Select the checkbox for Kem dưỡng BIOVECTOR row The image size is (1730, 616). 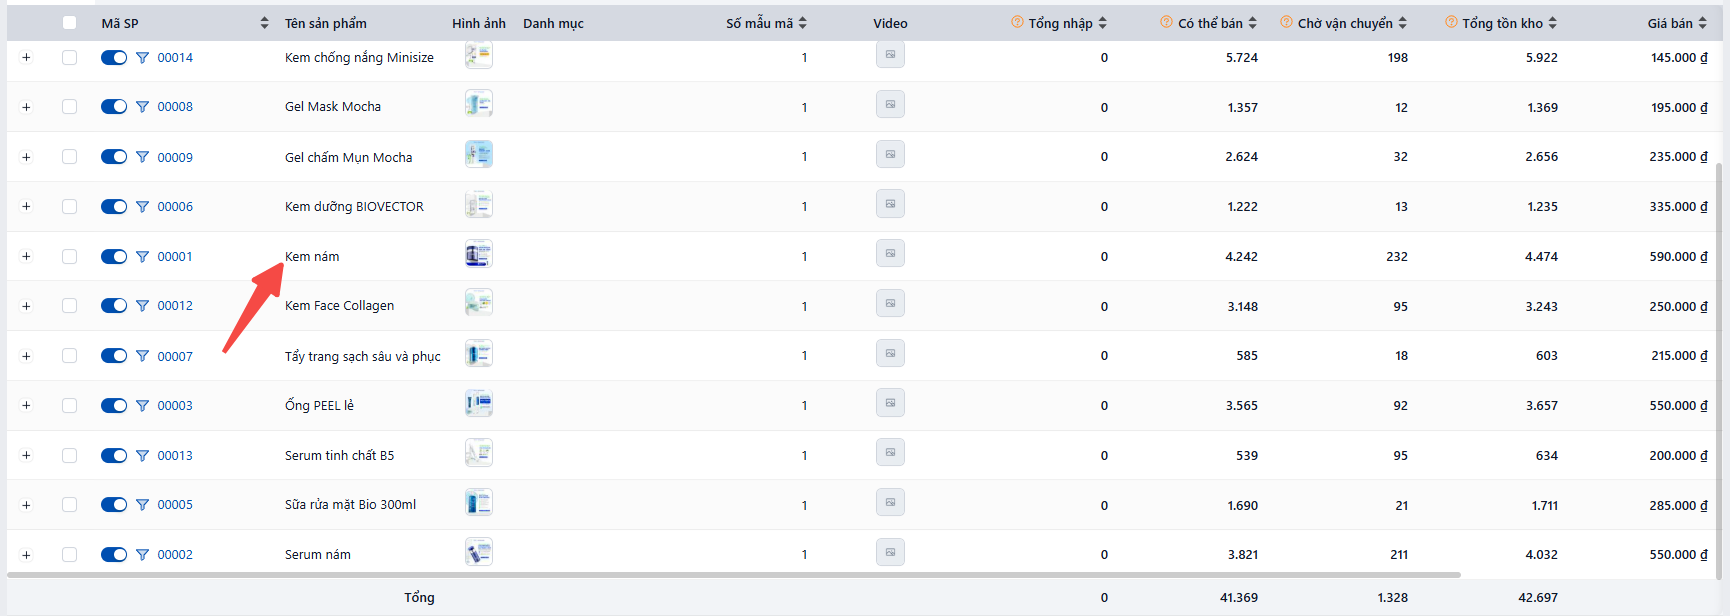(69, 207)
